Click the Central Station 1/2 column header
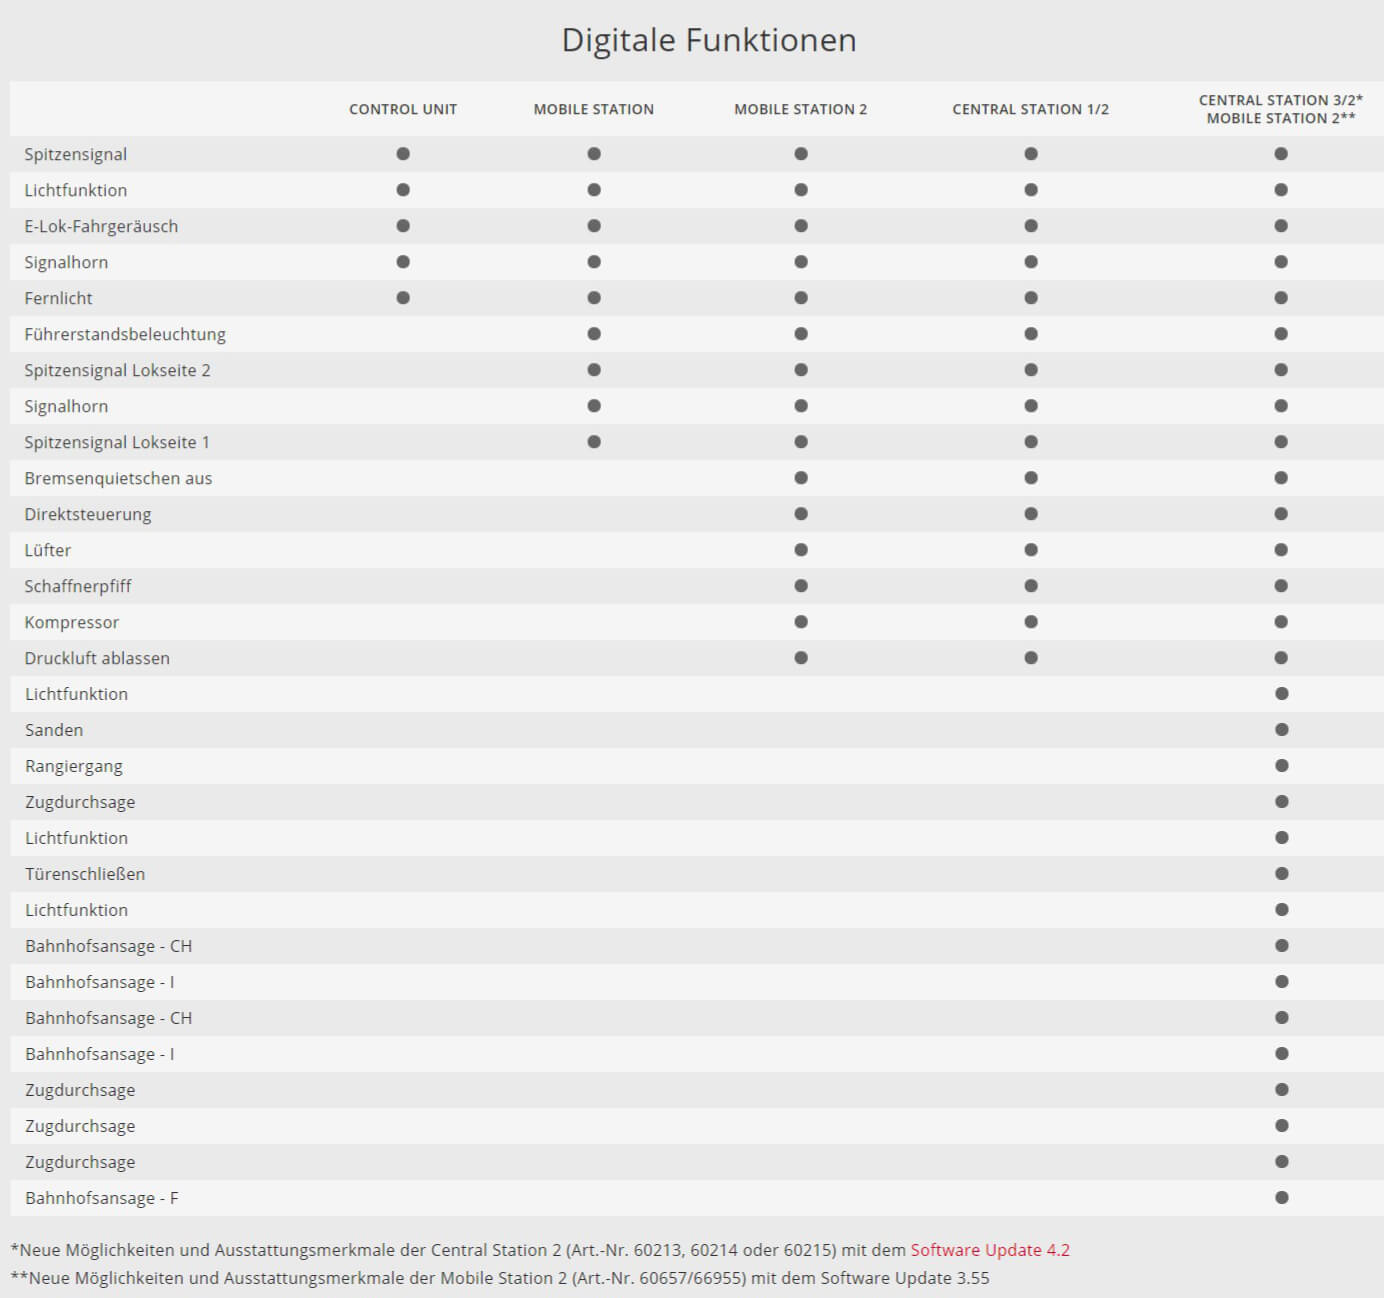Screen dimensions: 1384x1298 pyautogui.click(x=1031, y=109)
